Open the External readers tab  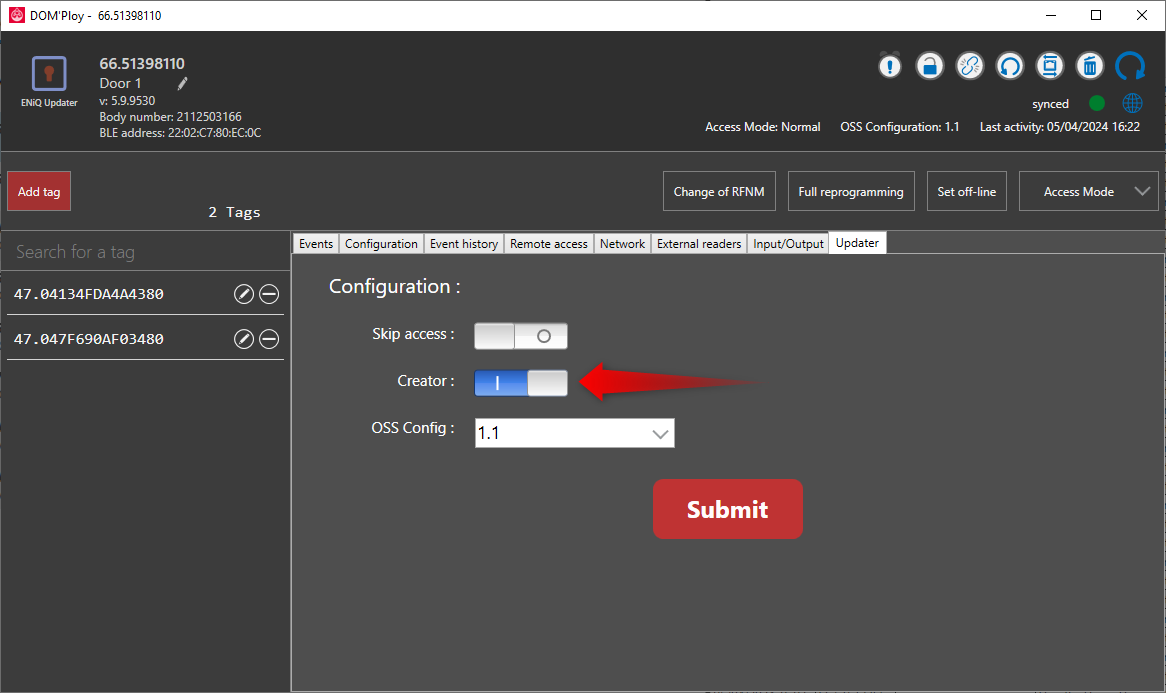[x=699, y=244]
